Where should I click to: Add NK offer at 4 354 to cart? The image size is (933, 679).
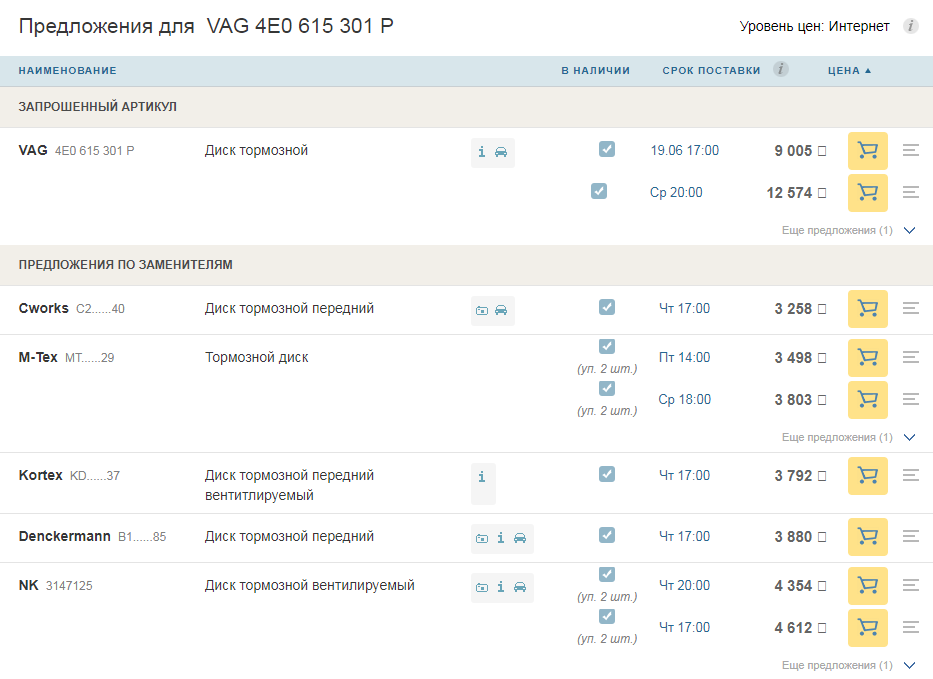(868, 586)
